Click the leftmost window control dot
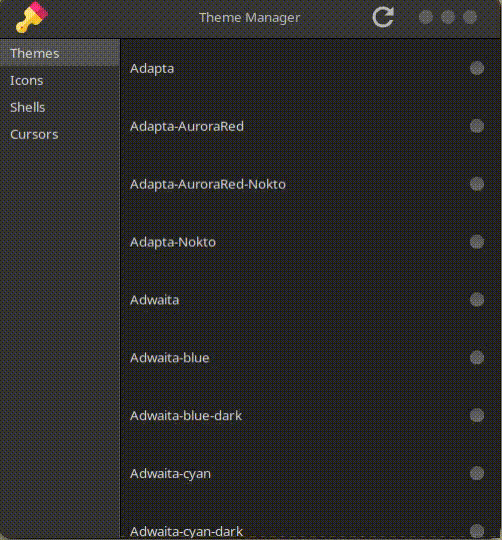 (x=426, y=17)
